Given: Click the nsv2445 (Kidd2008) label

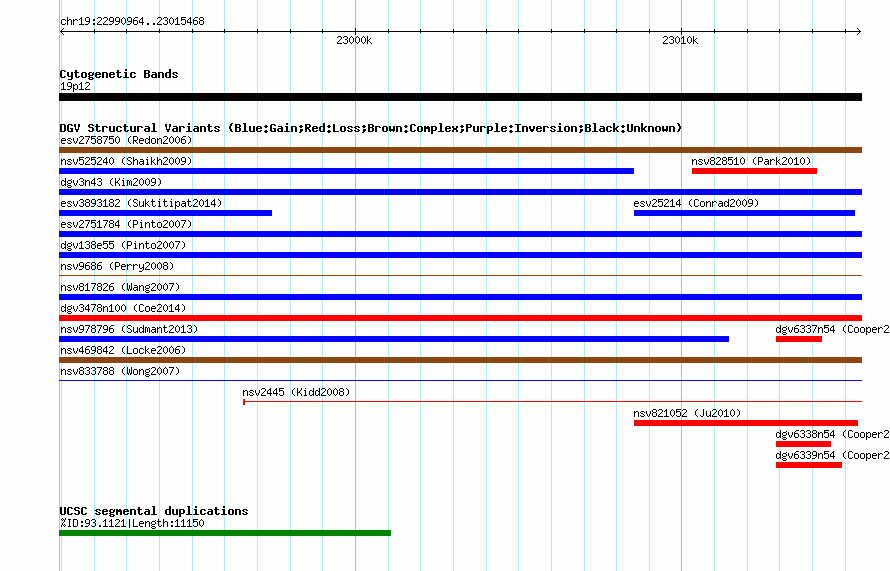Looking at the screenshot, I should tap(296, 392).
